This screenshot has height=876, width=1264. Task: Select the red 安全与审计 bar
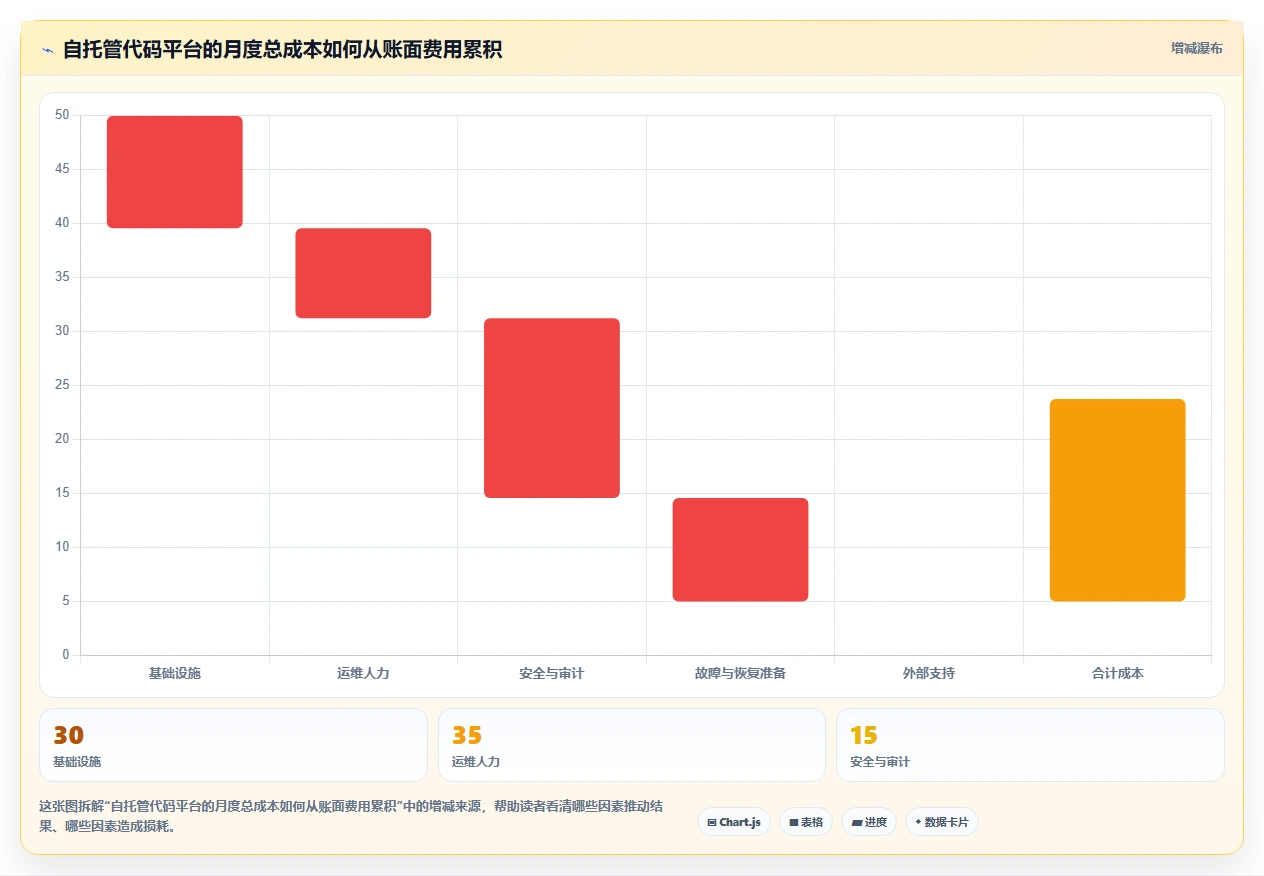(x=552, y=408)
